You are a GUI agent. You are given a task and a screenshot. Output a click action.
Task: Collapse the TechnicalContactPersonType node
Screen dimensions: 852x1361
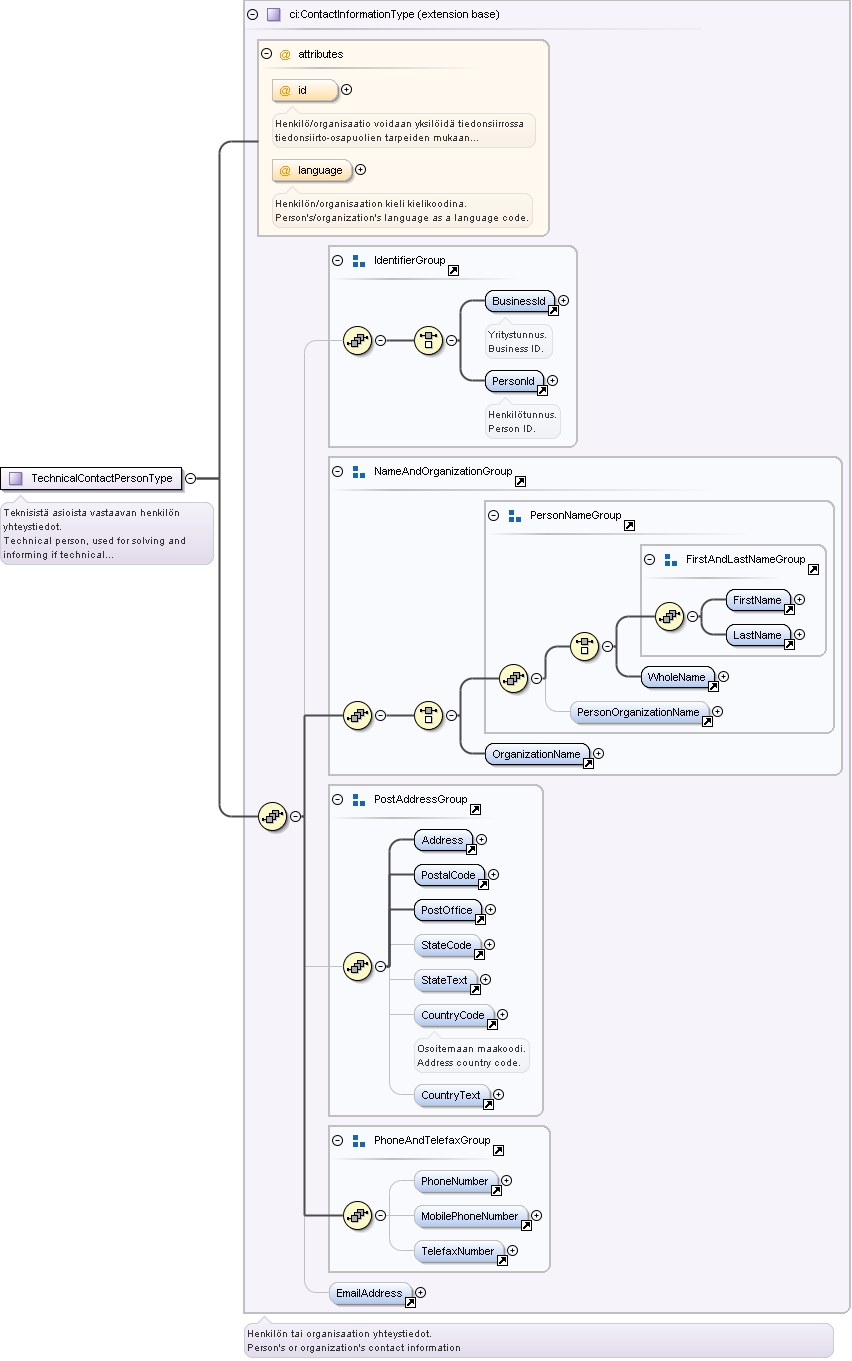pos(190,478)
